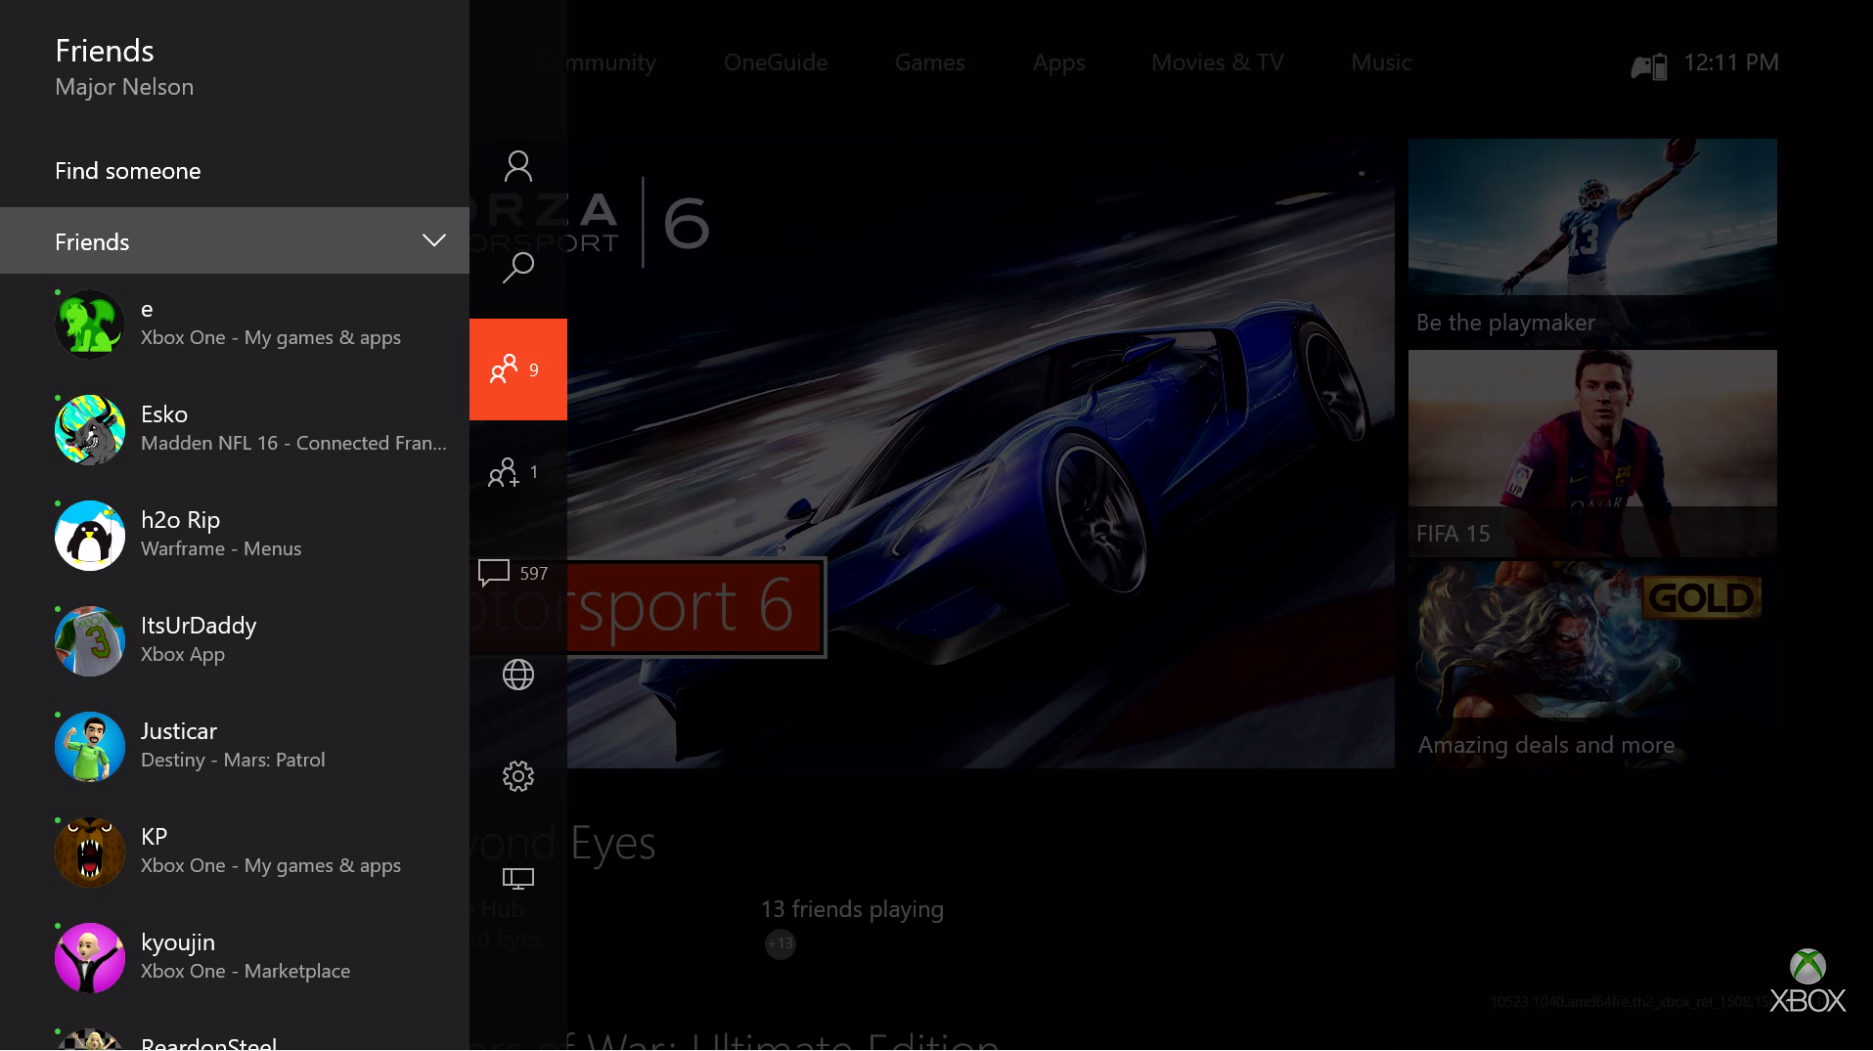Select Justicar's green-shirt avatar
The image size is (1873, 1051).
pyautogui.click(x=90, y=746)
